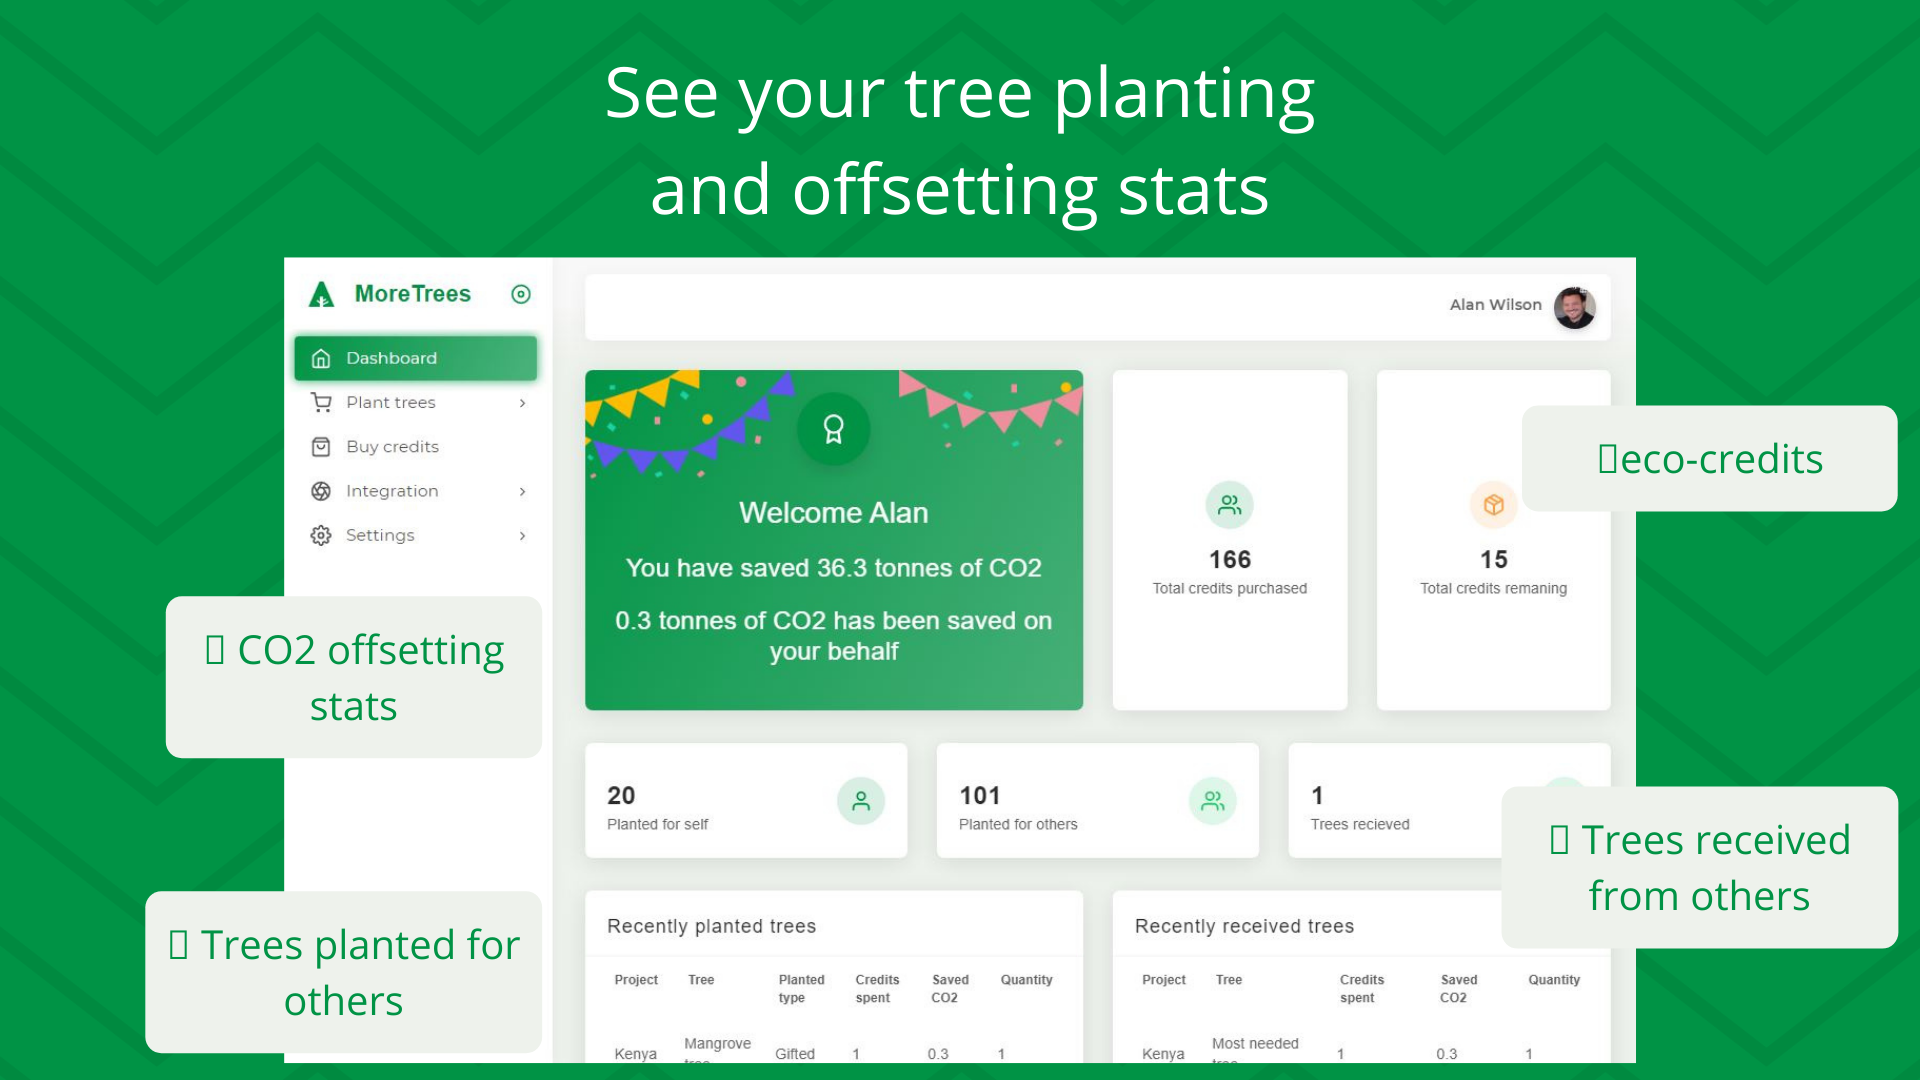Click the MoreTrees tree logo icon
This screenshot has width=1920, height=1080.
click(x=321, y=294)
